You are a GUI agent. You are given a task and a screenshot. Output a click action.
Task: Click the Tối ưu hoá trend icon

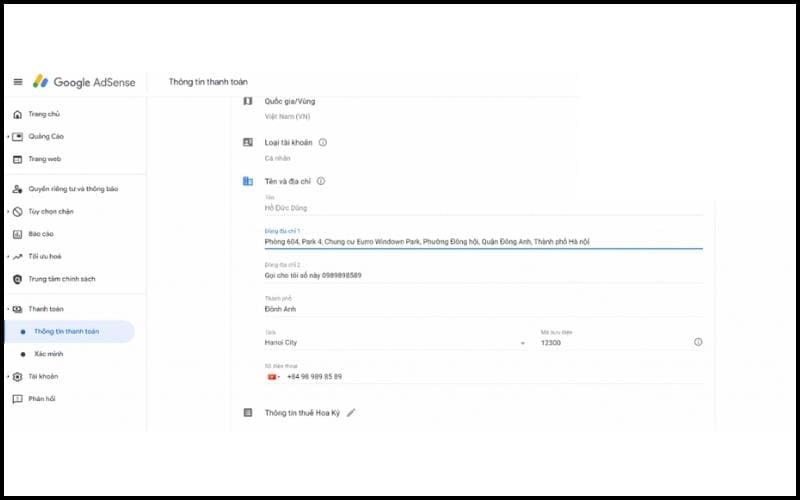(x=17, y=257)
